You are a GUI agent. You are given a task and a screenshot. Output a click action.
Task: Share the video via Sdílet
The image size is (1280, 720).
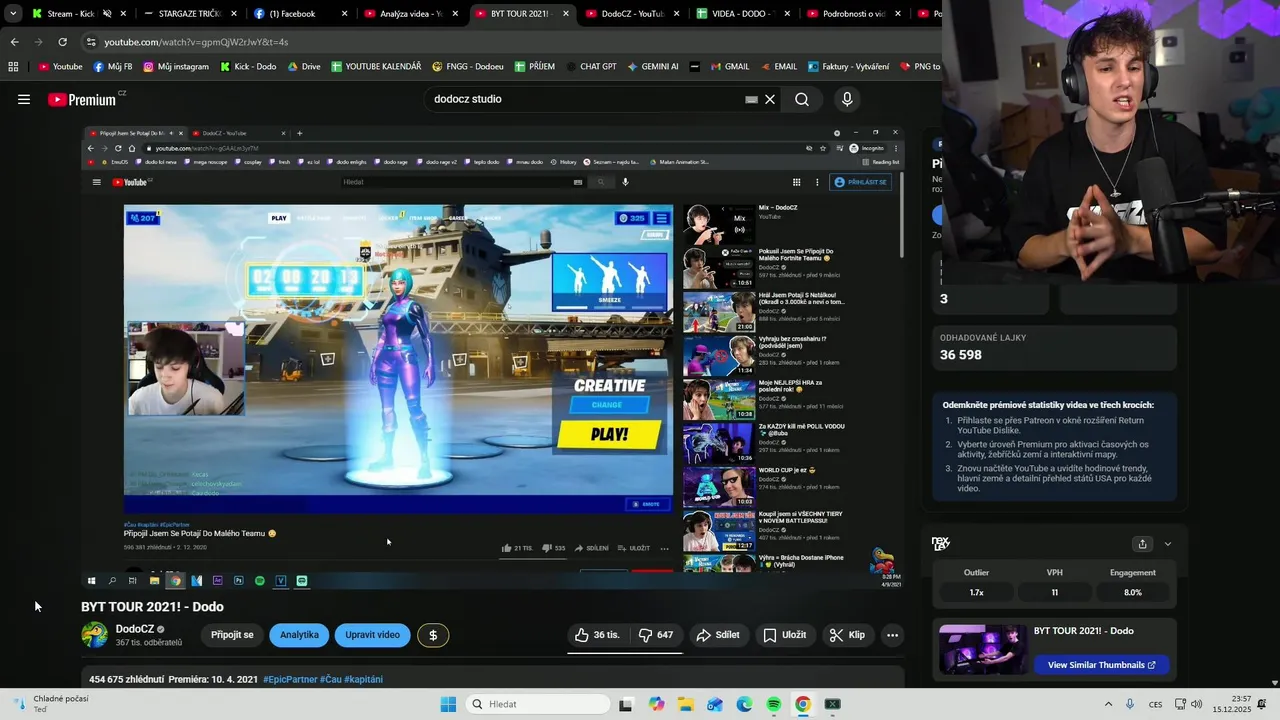click(x=718, y=635)
